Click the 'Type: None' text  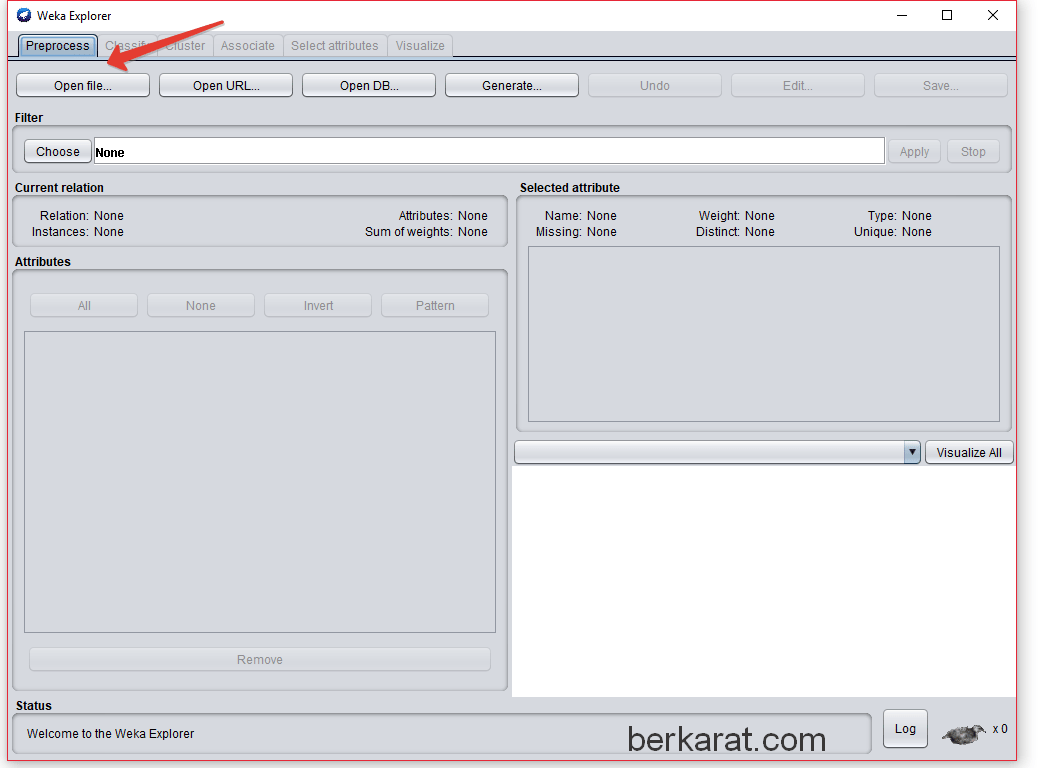pyautogui.click(x=900, y=216)
